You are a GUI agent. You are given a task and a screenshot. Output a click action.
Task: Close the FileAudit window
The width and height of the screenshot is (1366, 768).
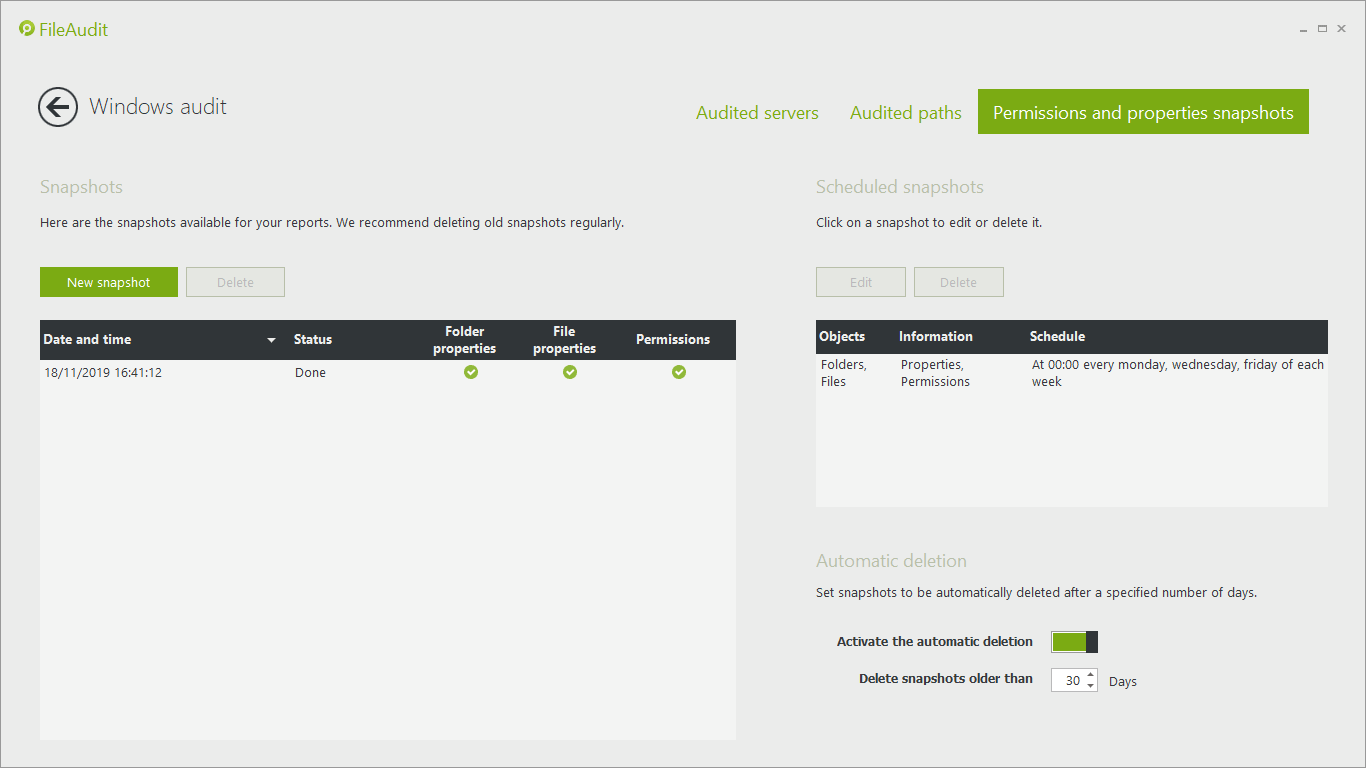coord(1341,29)
